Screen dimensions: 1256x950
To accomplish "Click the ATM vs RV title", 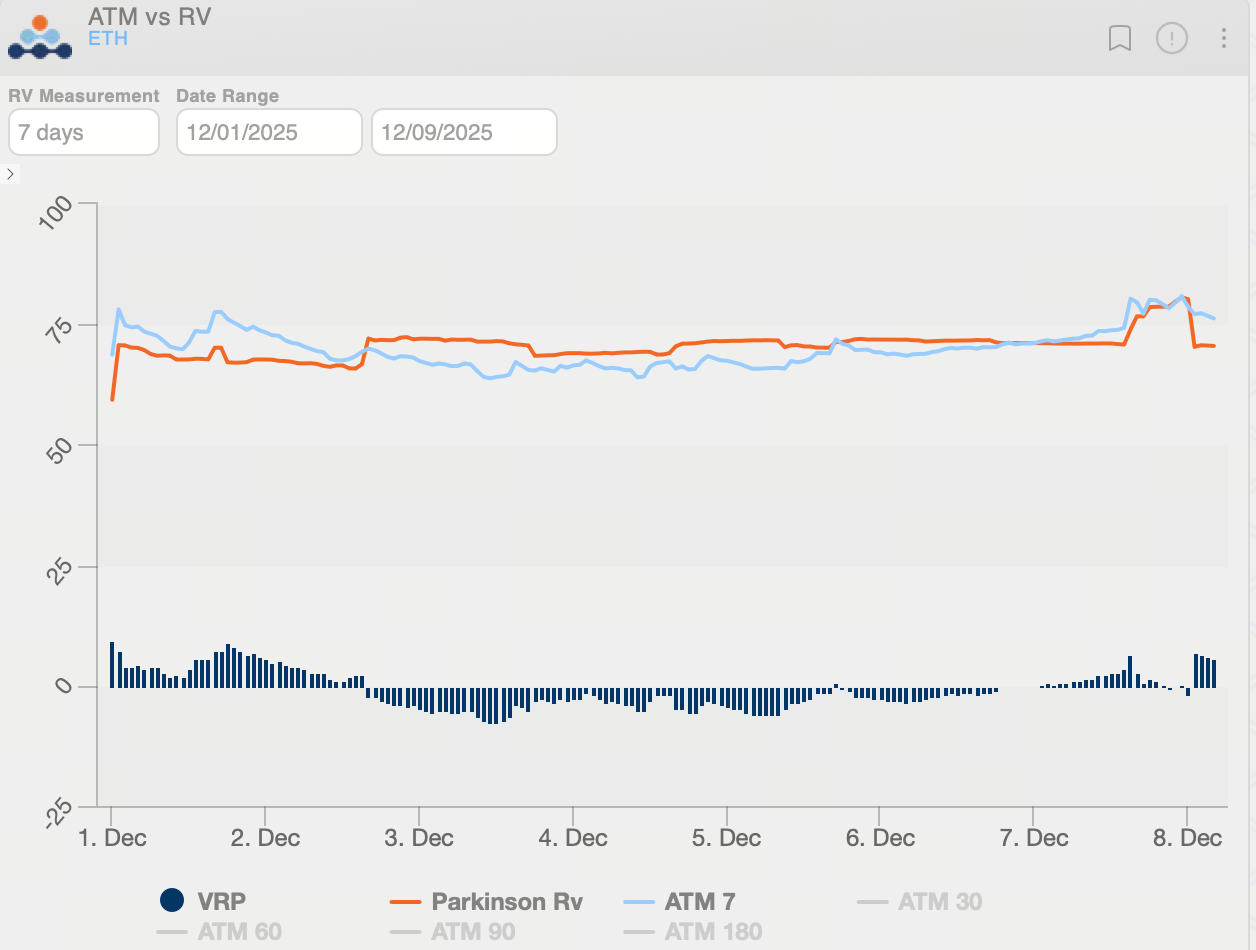I will 149,17.
